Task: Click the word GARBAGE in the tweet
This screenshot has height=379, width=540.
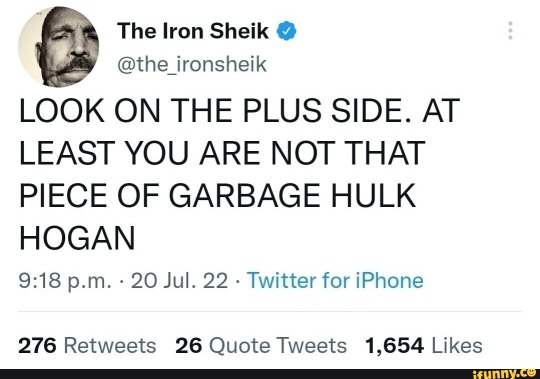Action: coord(244,196)
